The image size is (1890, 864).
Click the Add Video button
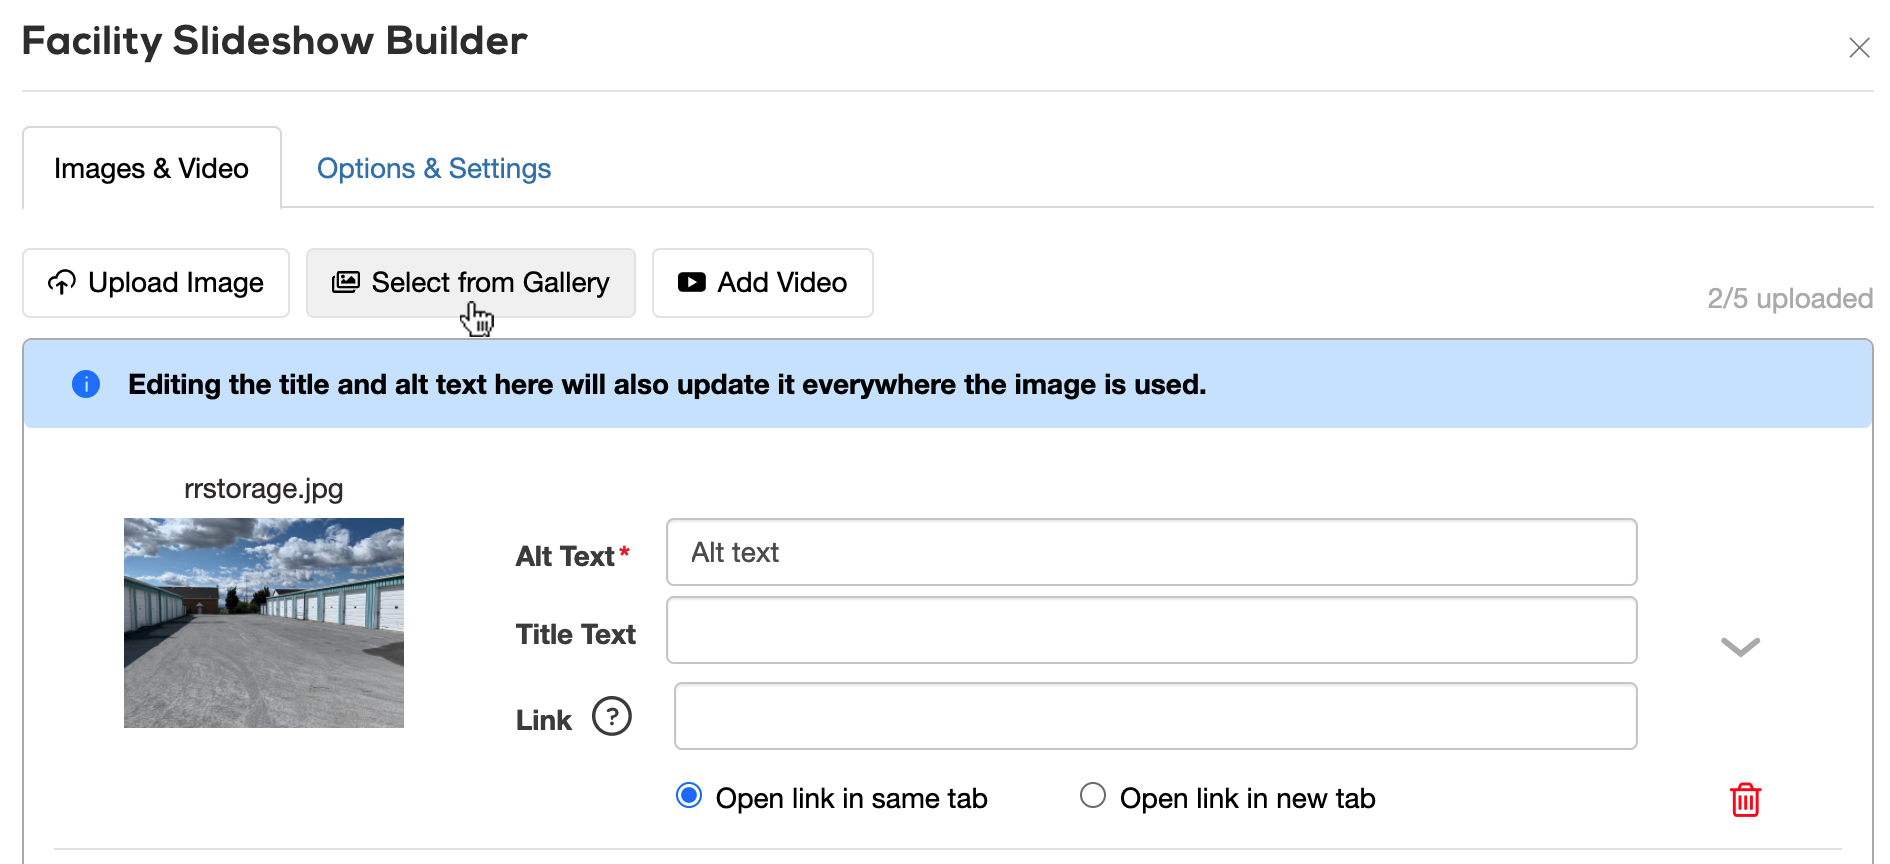[x=763, y=283]
